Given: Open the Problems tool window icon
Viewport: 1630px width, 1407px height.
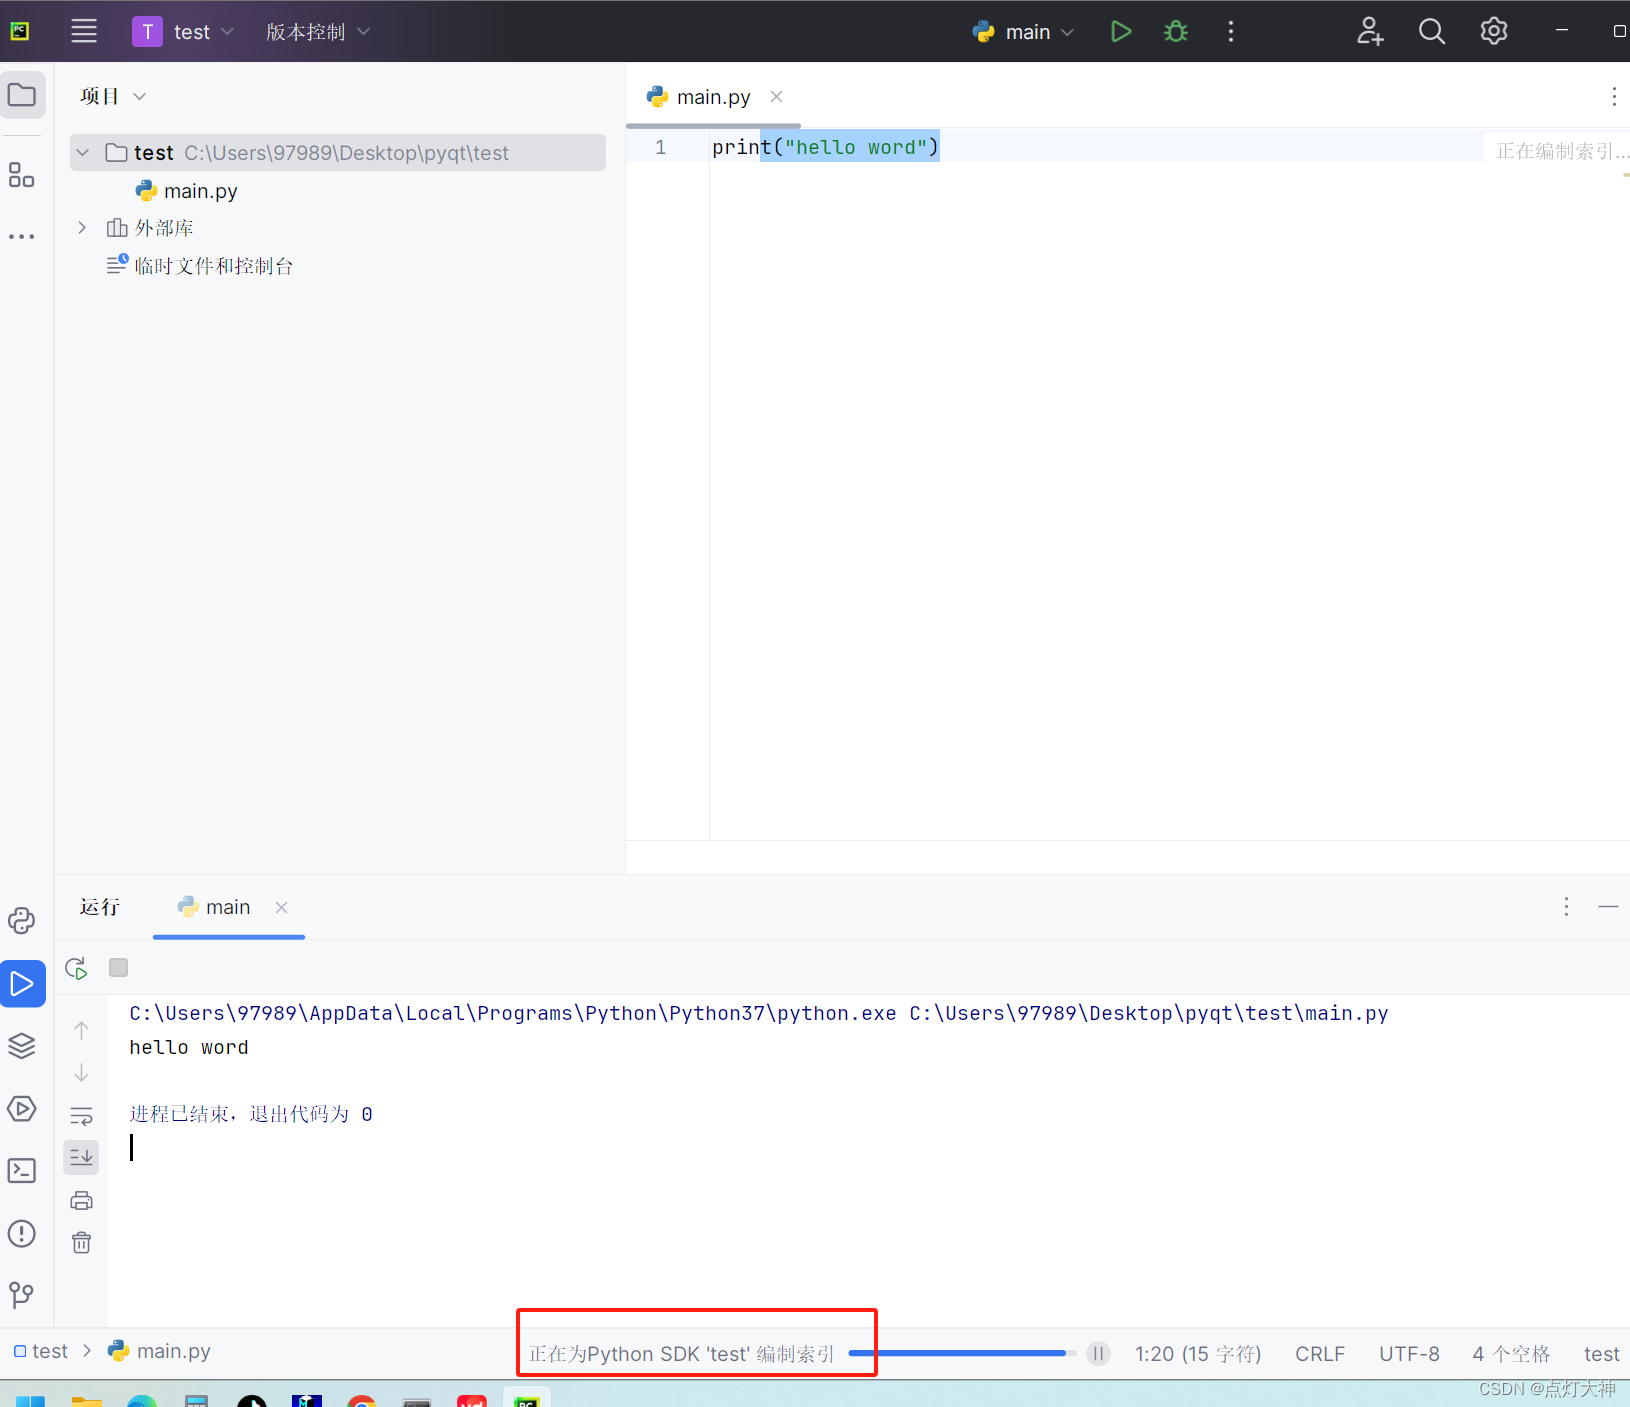Looking at the screenshot, I should click(22, 1234).
